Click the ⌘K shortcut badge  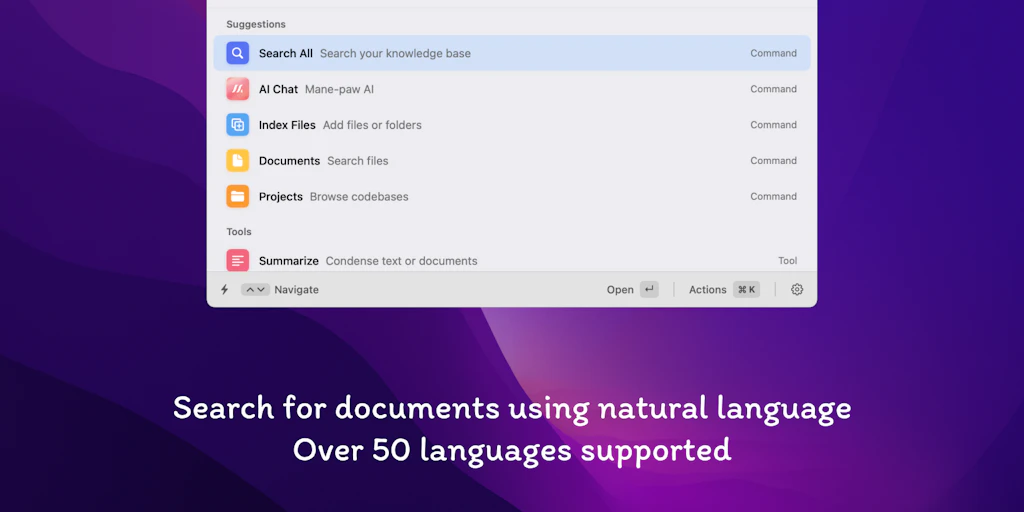point(746,289)
